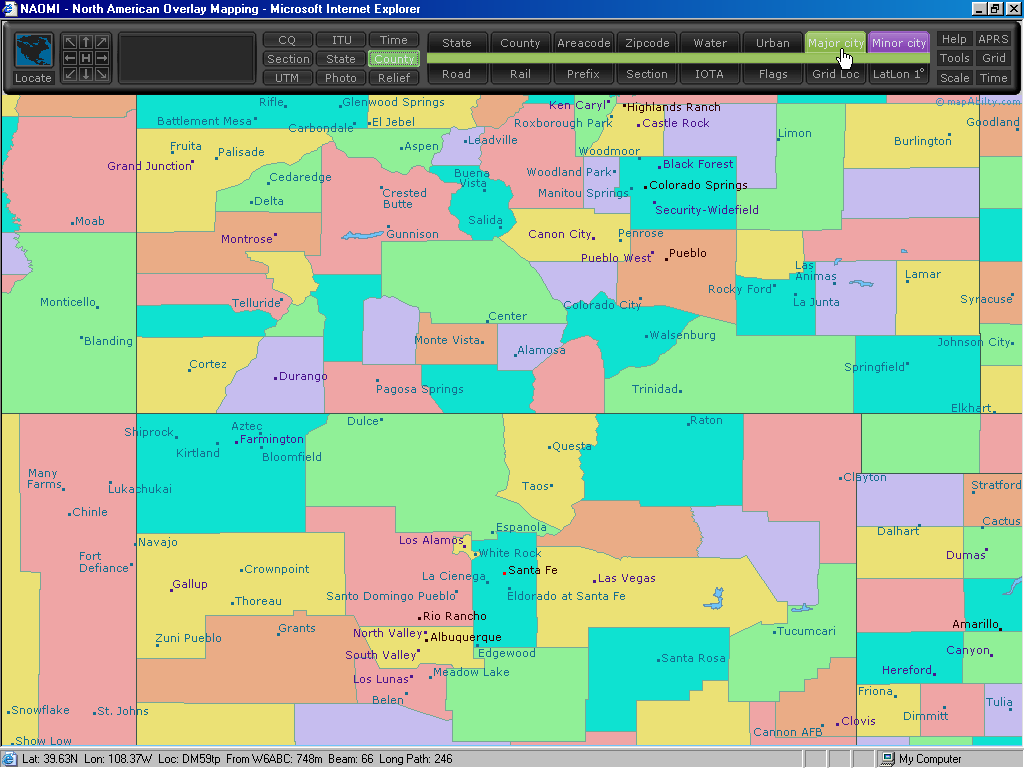Image resolution: width=1024 pixels, height=768 pixels.
Task: Toggle the Grid Loc overlay
Action: coord(835,74)
